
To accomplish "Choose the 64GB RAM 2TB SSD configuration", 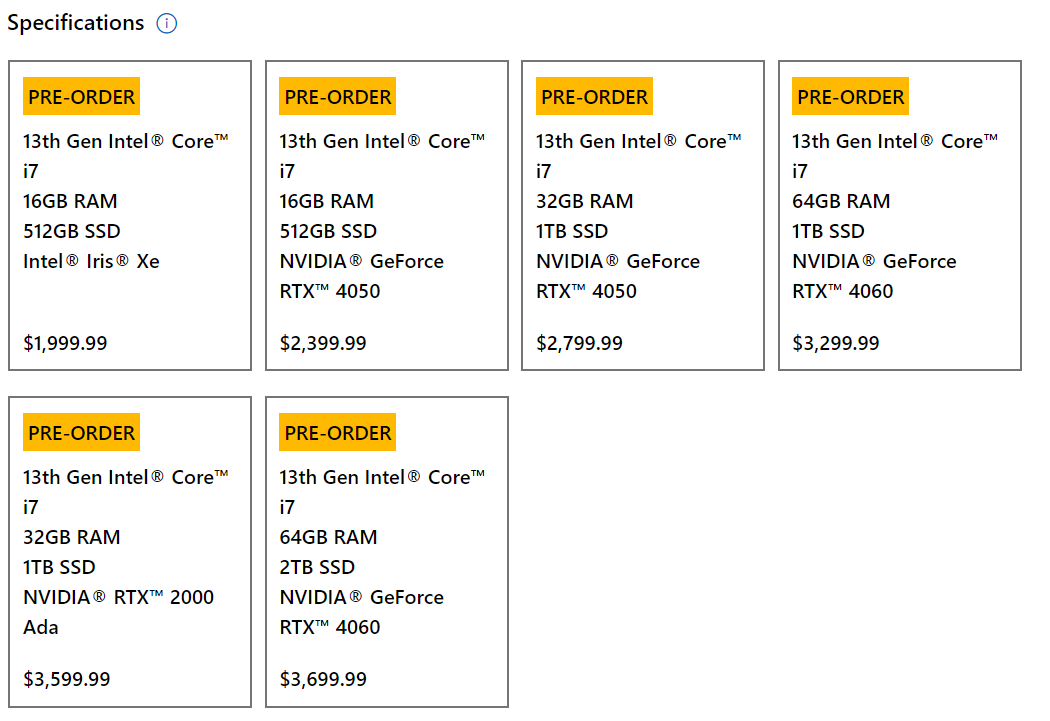I will coord(386,551).
